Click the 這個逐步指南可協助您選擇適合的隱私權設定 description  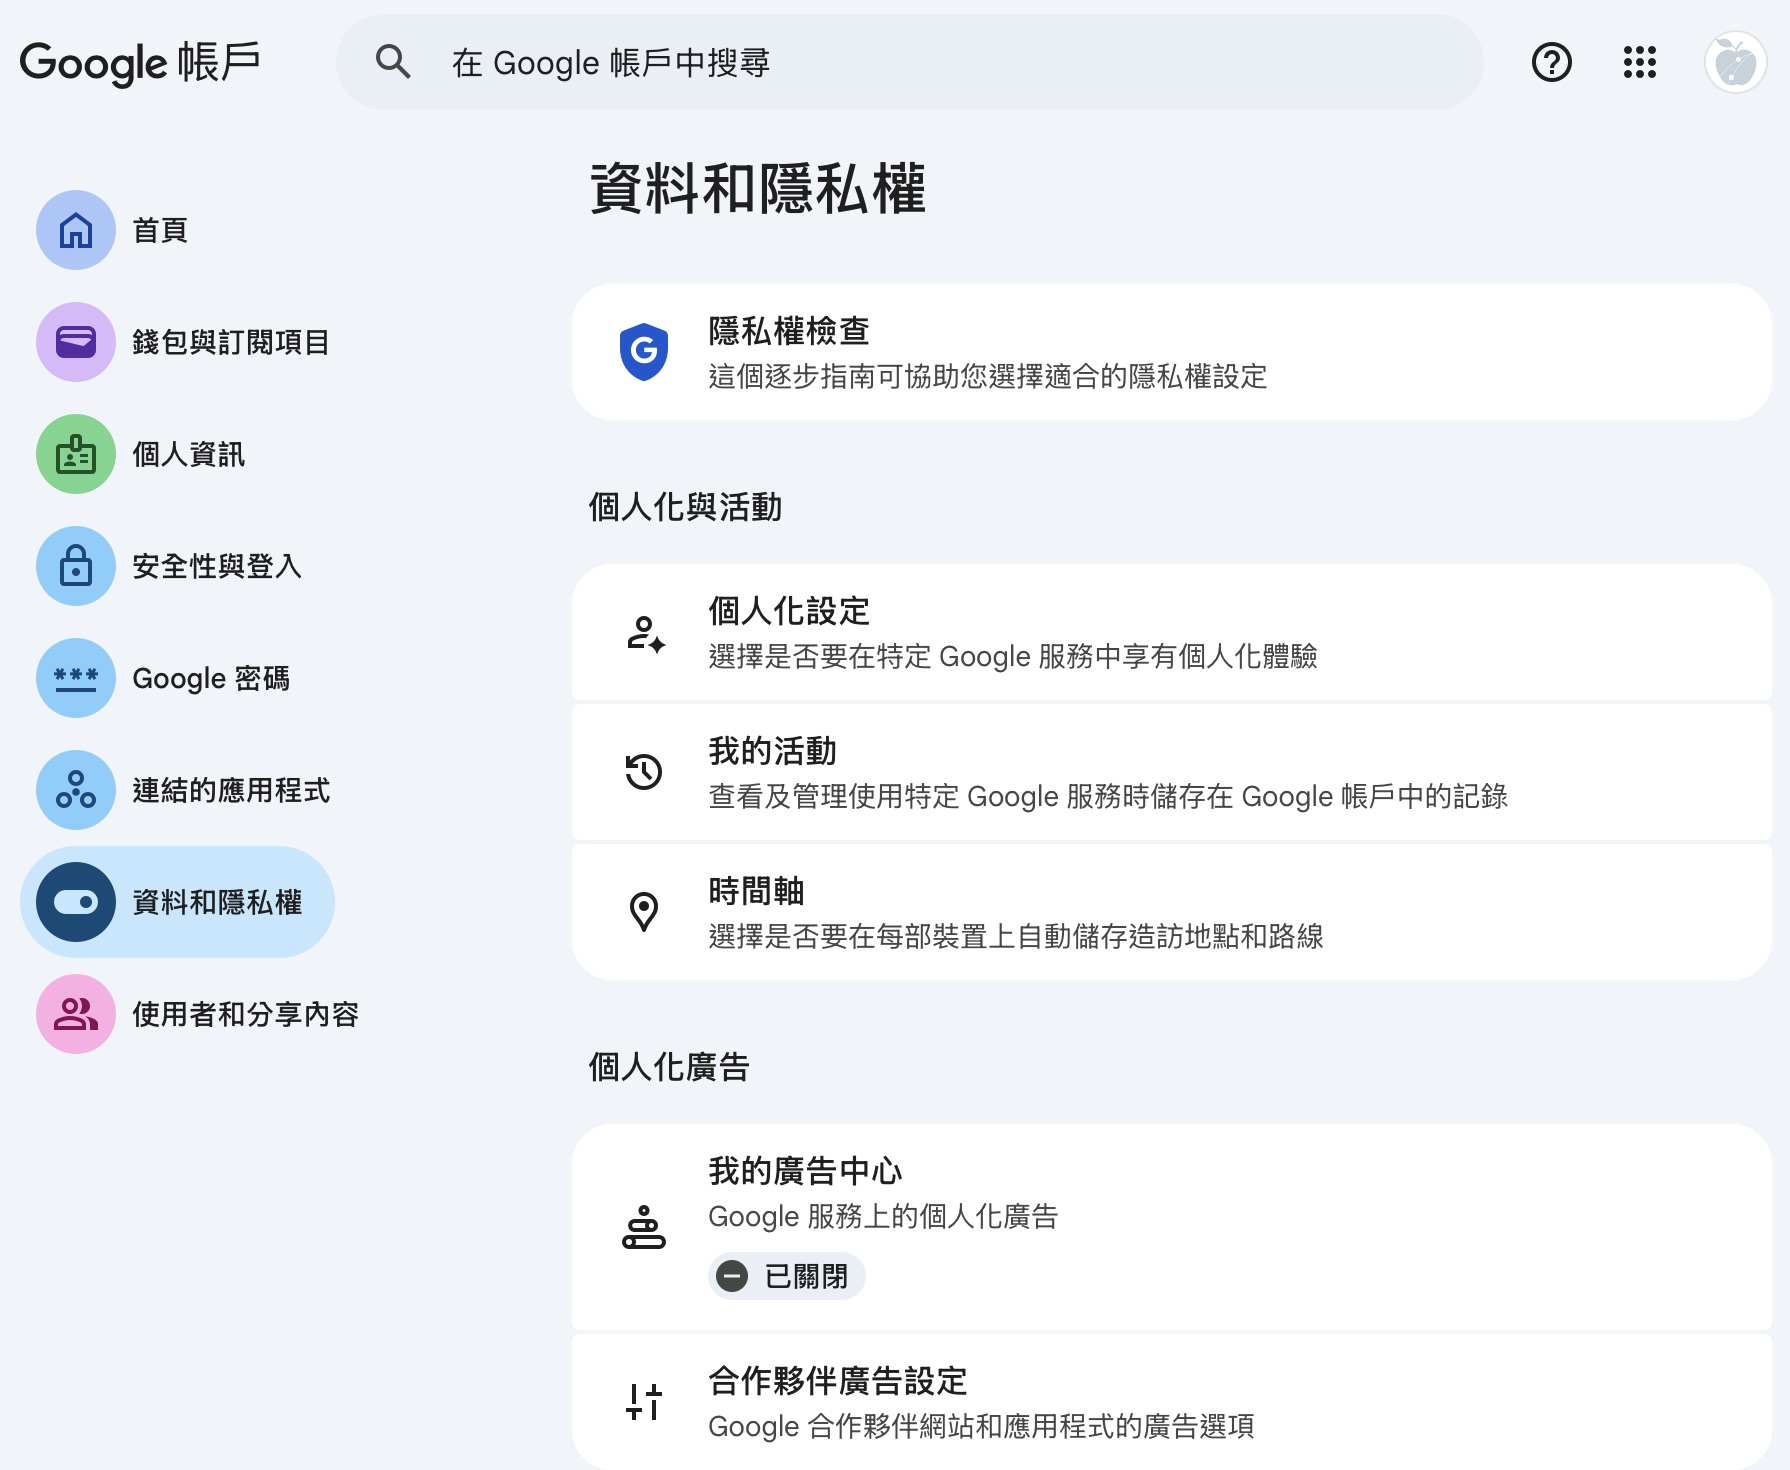pos(988,377)
